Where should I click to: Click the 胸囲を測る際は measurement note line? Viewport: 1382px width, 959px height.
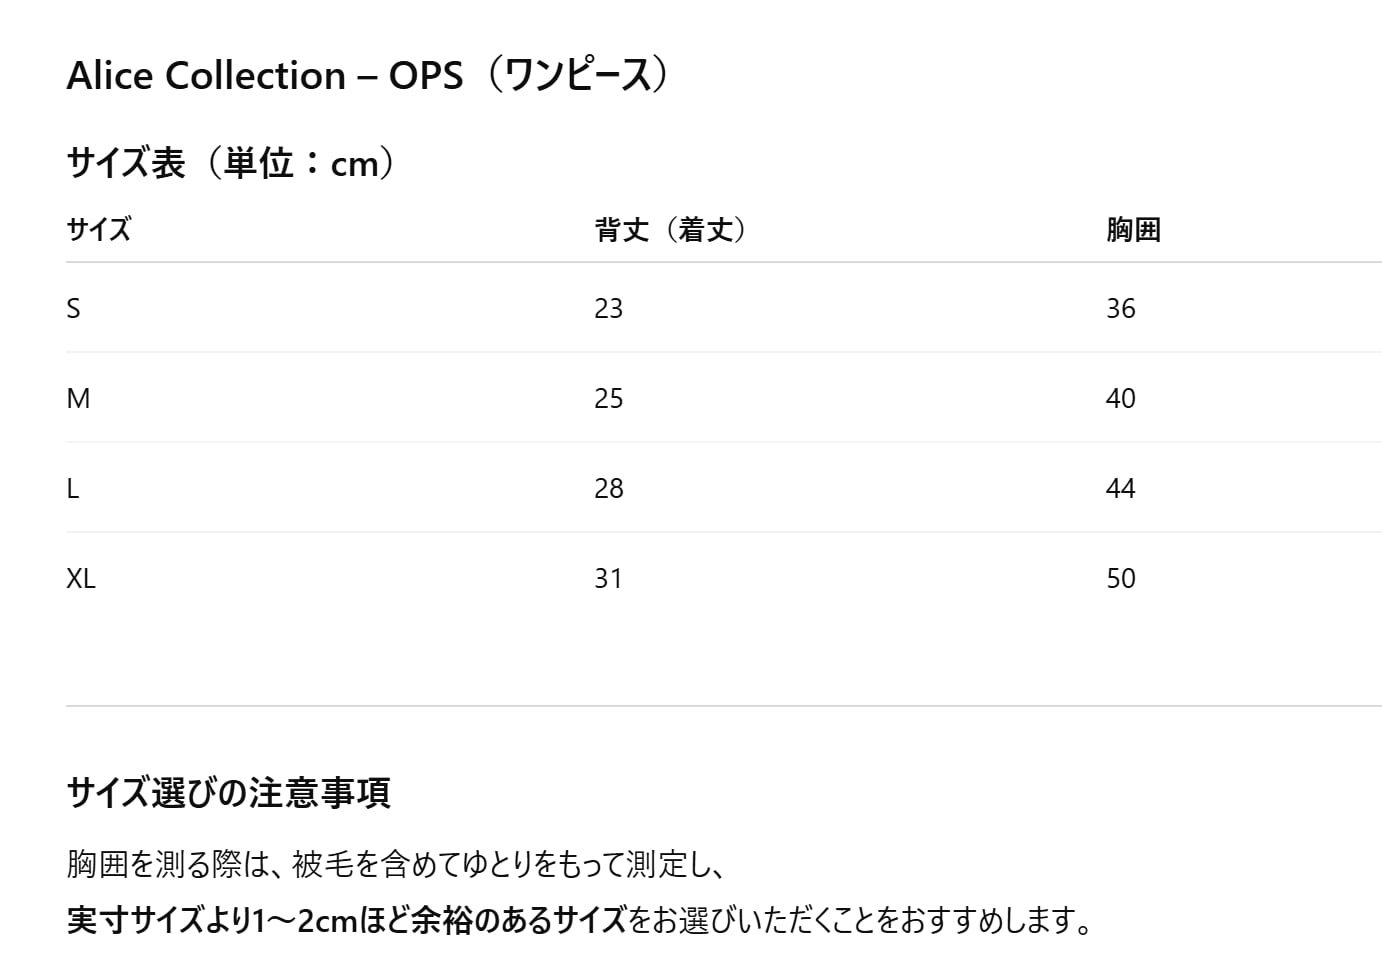coord(395,863)
